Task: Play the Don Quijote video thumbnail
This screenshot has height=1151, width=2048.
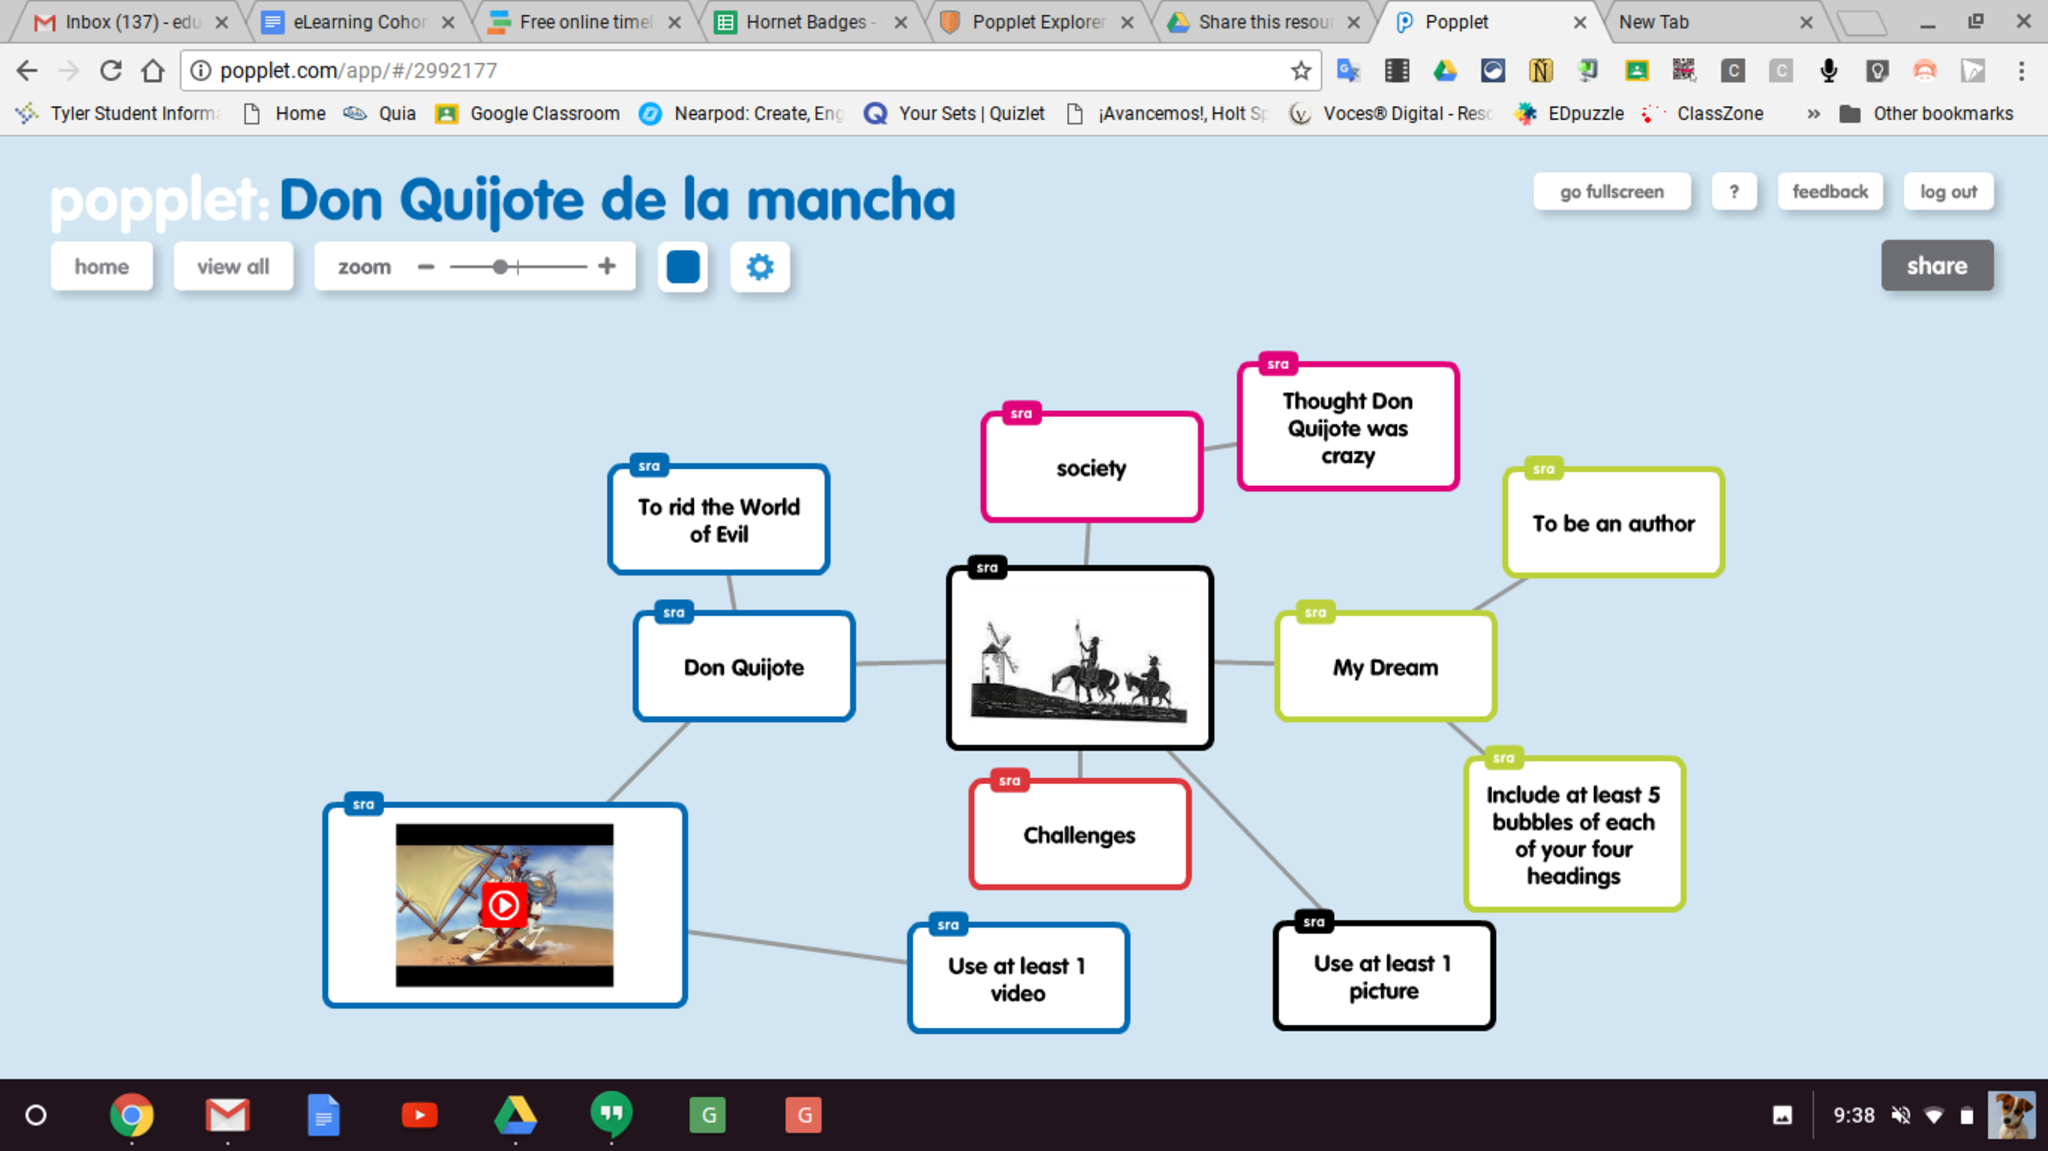Action: tap(503, 905)
